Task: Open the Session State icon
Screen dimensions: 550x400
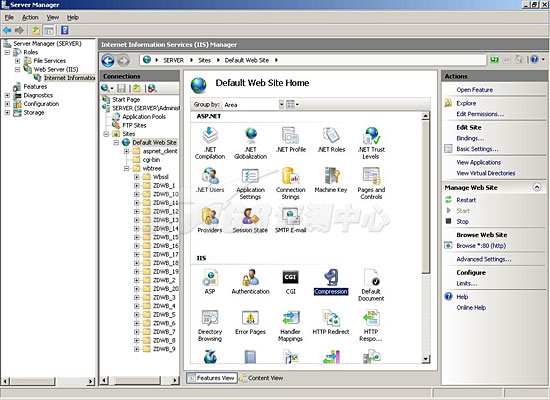Action: point(250,220)
